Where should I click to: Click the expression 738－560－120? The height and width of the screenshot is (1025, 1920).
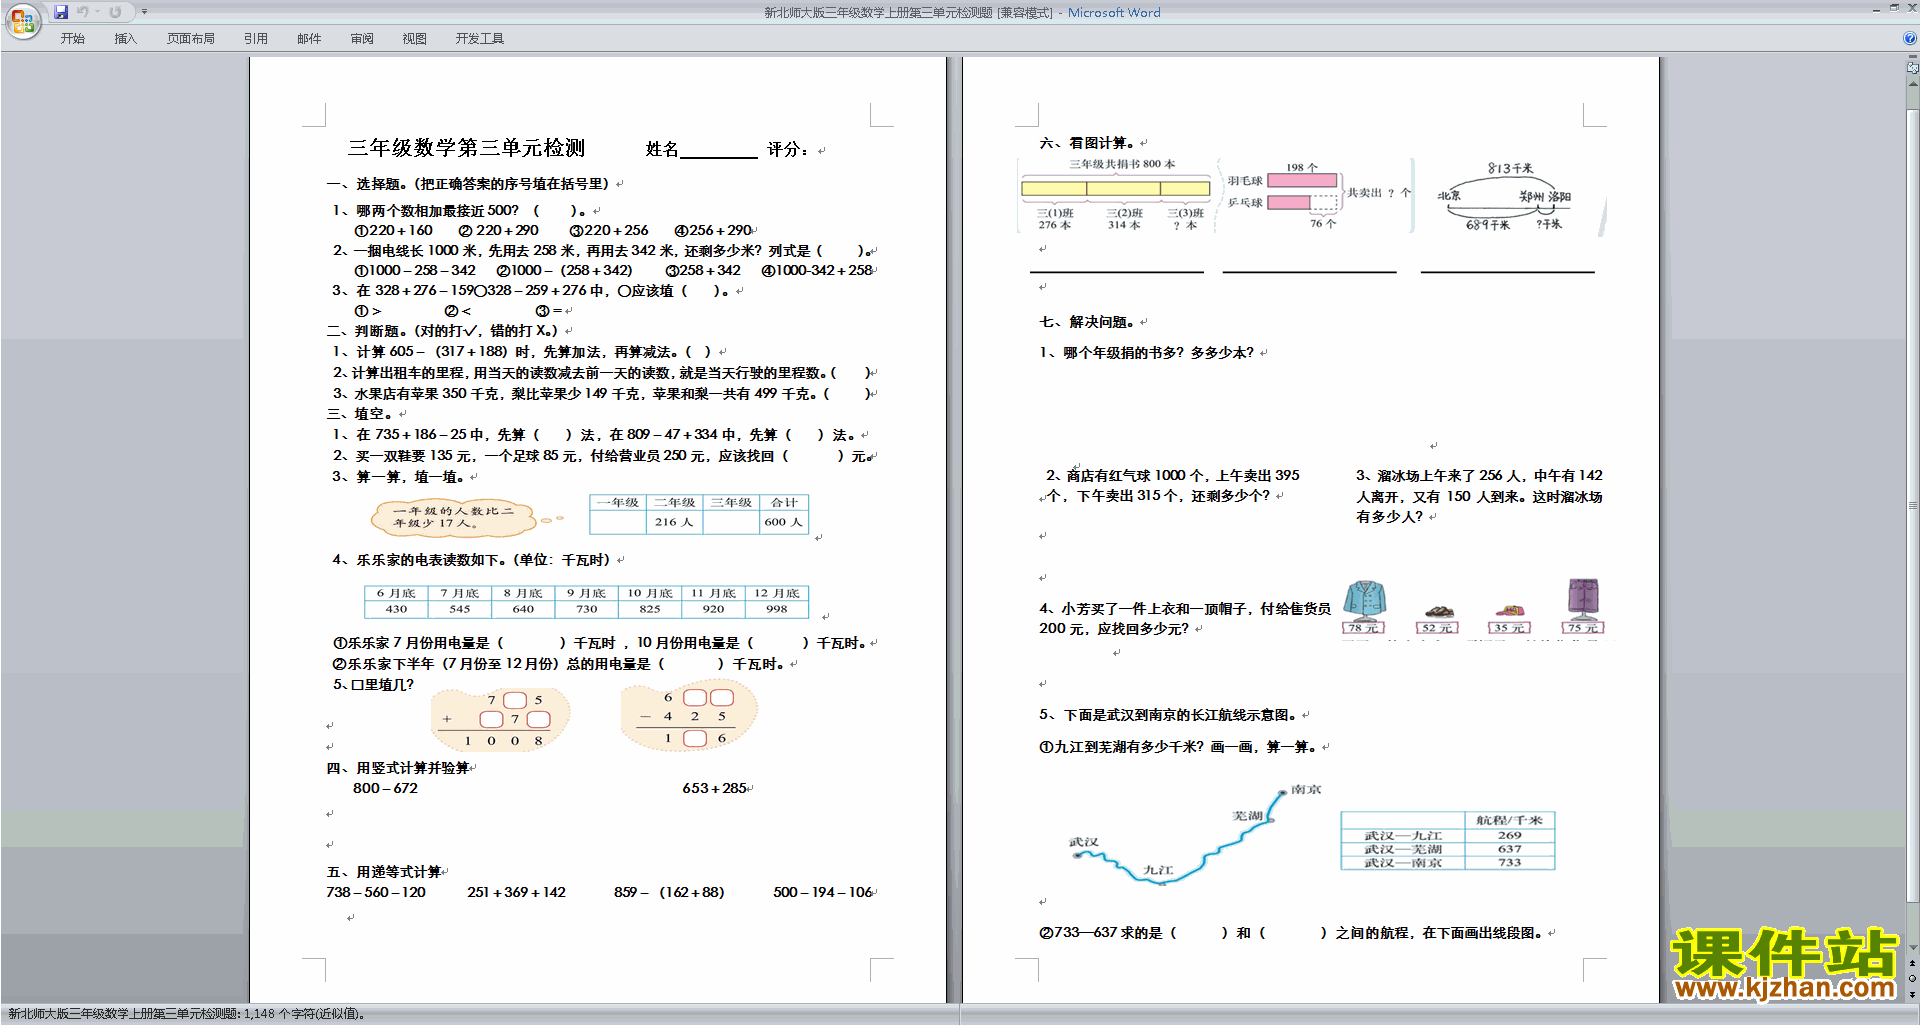[x=376, y=893]
